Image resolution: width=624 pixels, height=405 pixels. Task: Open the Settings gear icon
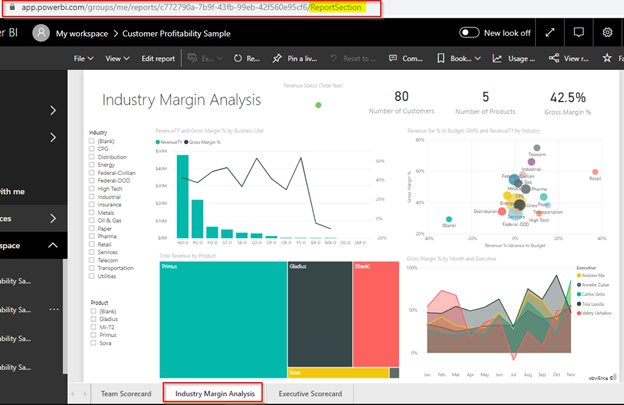click(x=607, y=33)
